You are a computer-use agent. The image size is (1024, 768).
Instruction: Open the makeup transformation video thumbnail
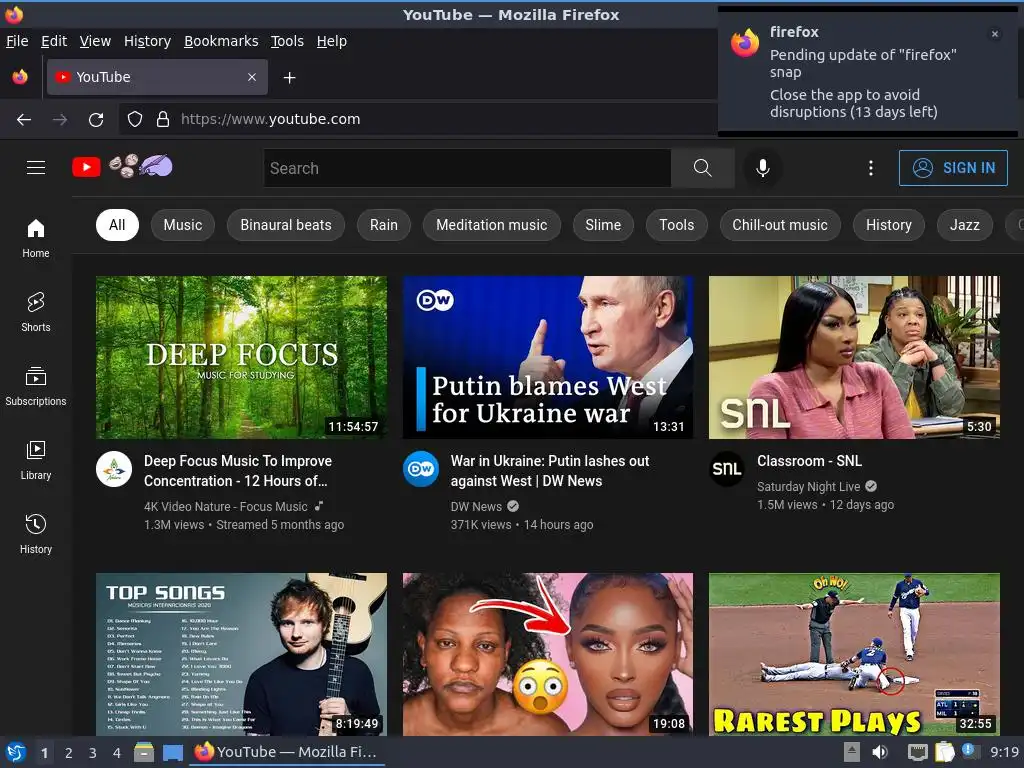[548, 654]
